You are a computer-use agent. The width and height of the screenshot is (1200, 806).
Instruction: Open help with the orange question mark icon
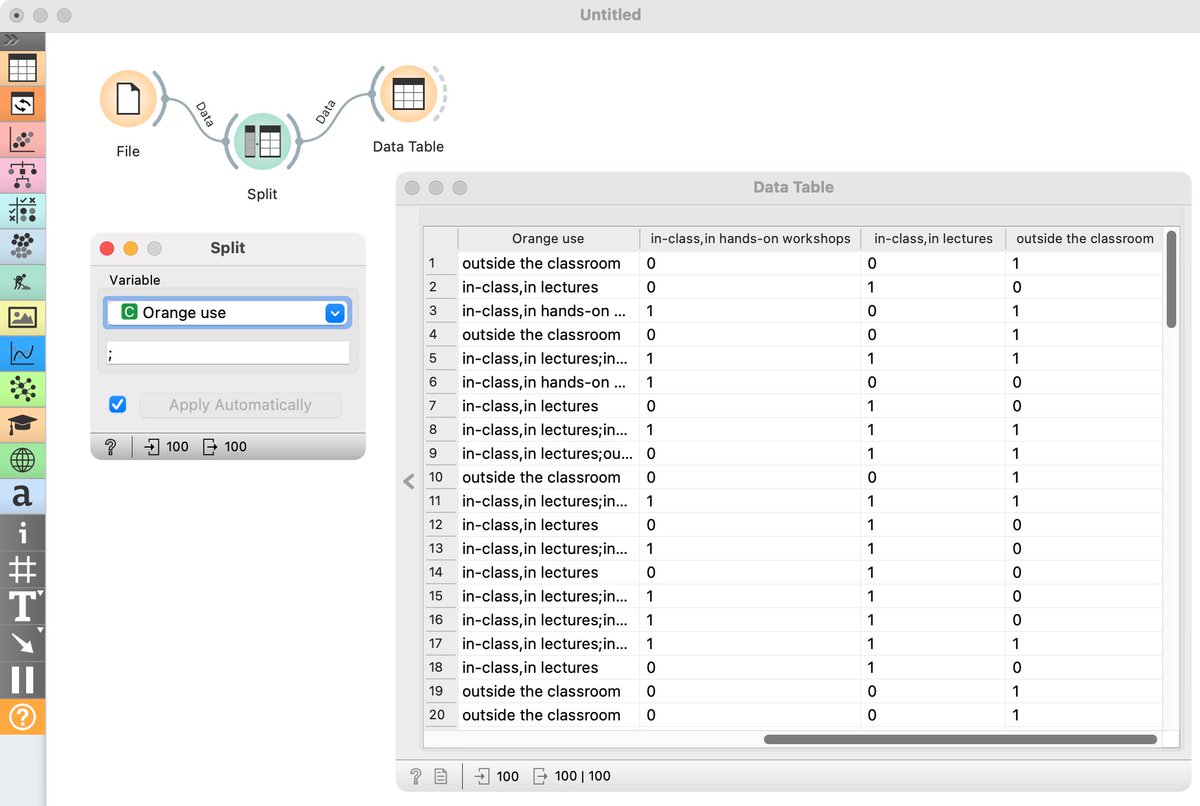[22, 716]
